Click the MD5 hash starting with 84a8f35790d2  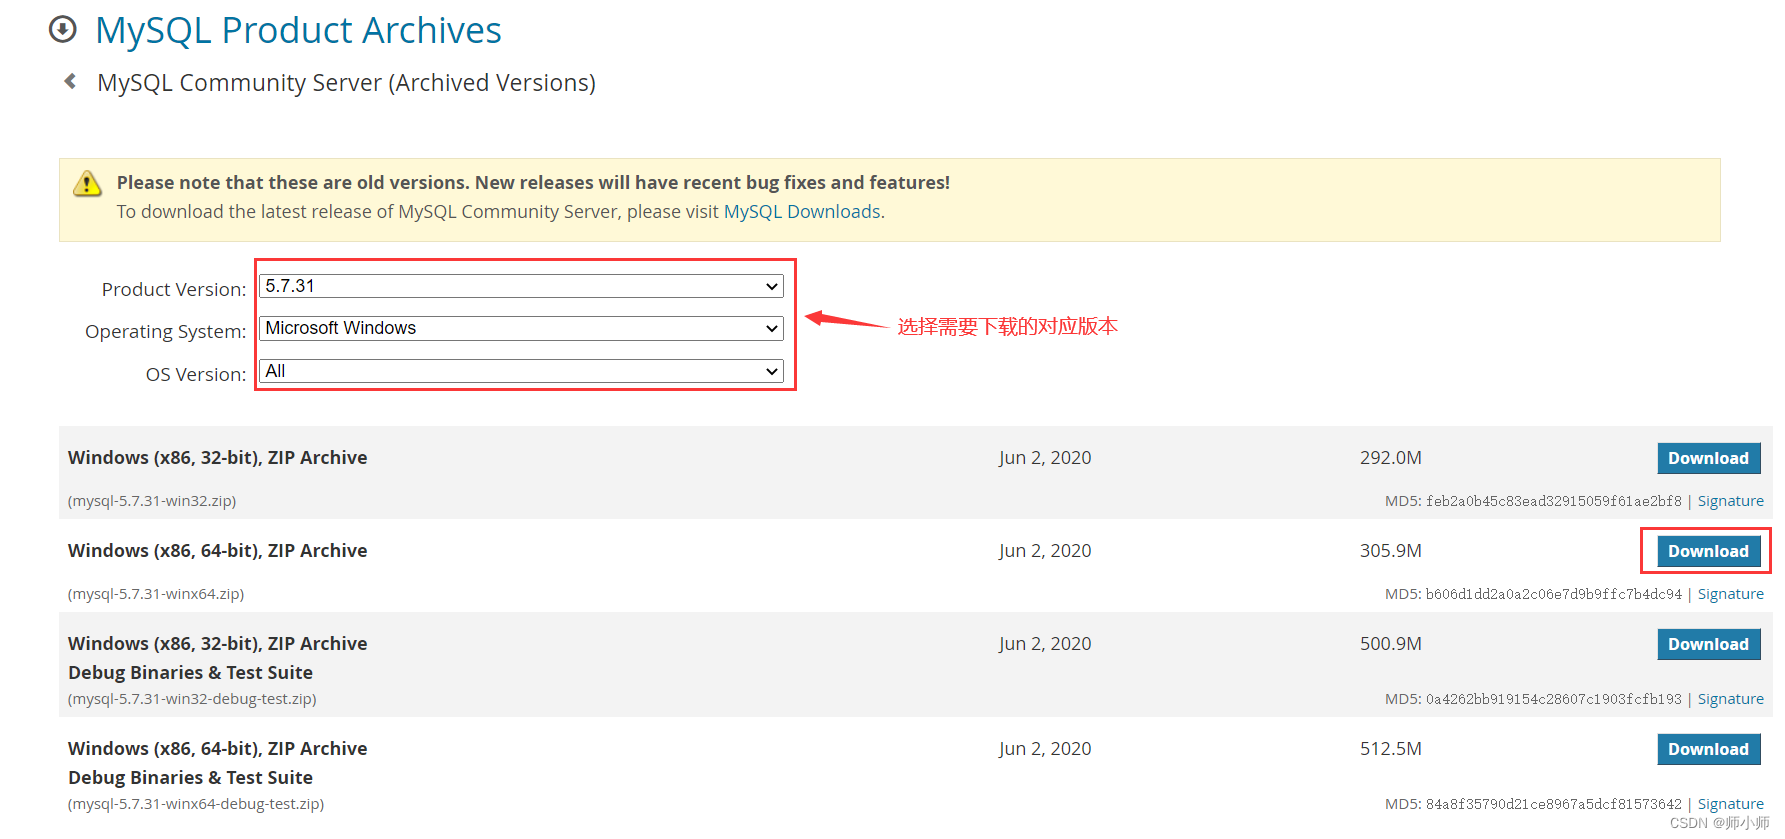1554,804
